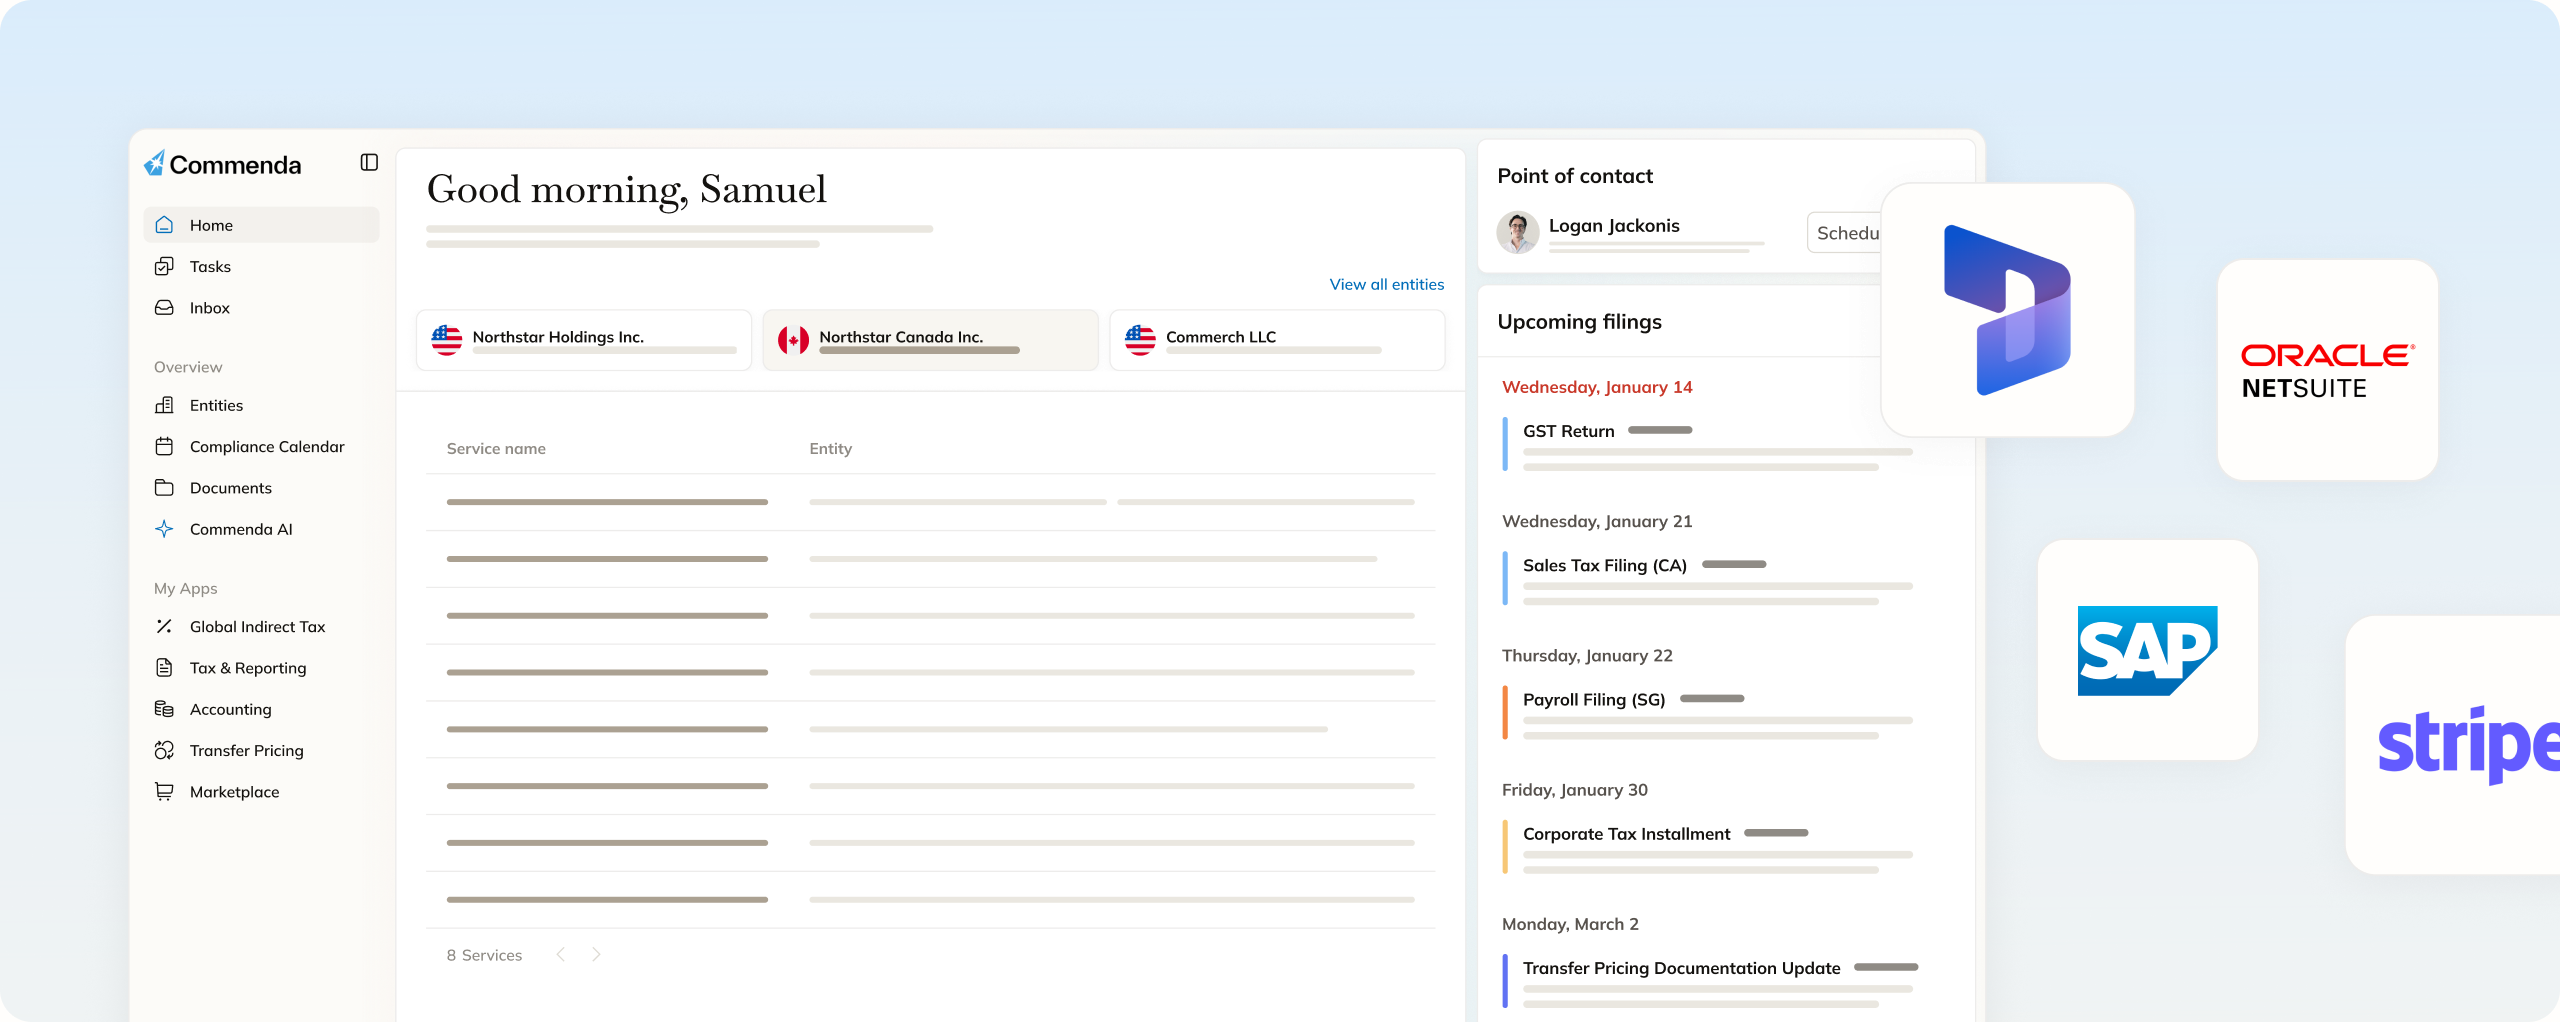Open Tasks in the sidebar
The width and height of the screenshot is (2560, 1022).
pyautogui.click(x=261, y=266)
